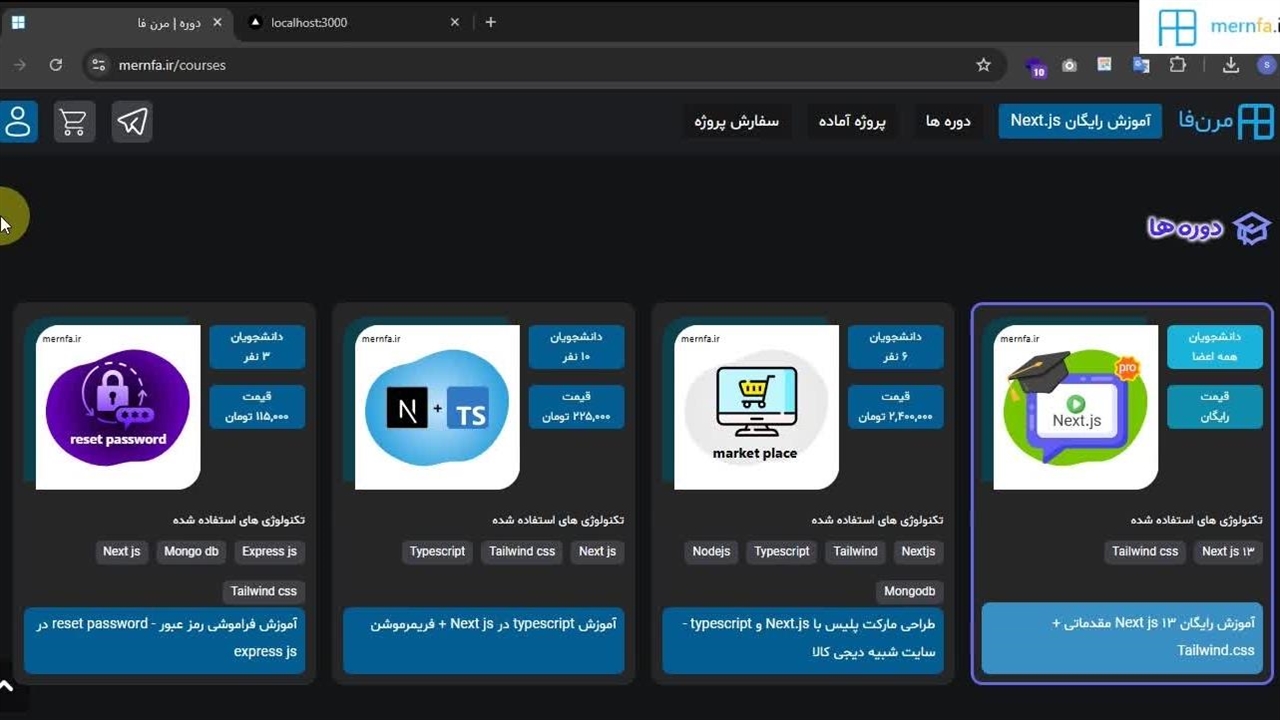Select the دوره ها menu item
Viewport: 1280px width, 720px height.
[948, 121]
